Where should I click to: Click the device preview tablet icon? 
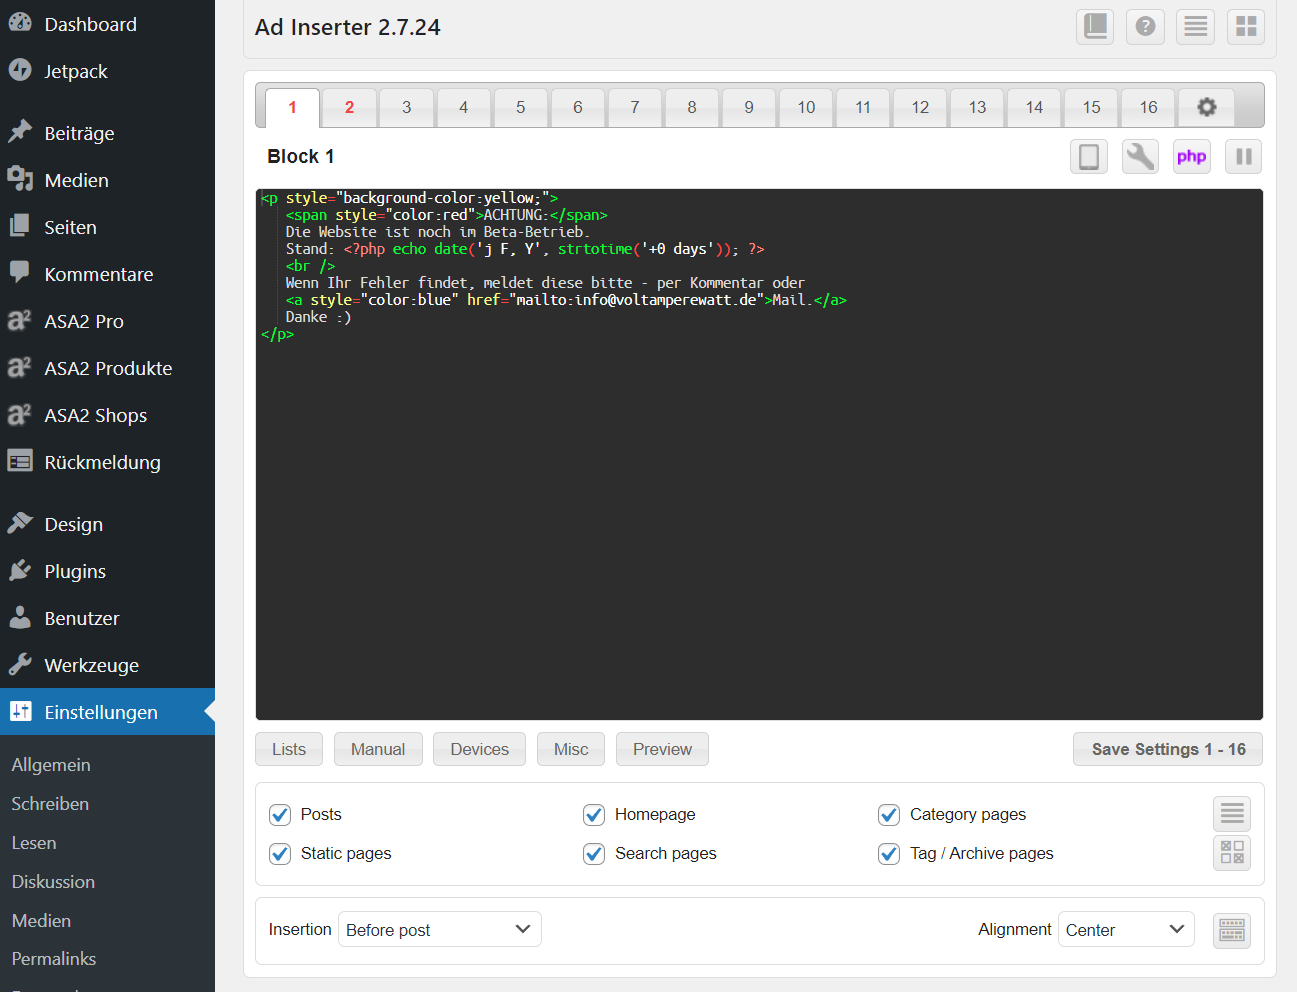pyautogui.click(x=1088, y=157)
